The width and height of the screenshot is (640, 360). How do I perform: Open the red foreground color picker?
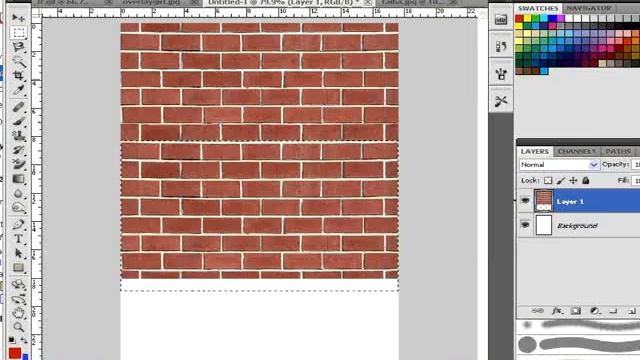coord(15,353)
